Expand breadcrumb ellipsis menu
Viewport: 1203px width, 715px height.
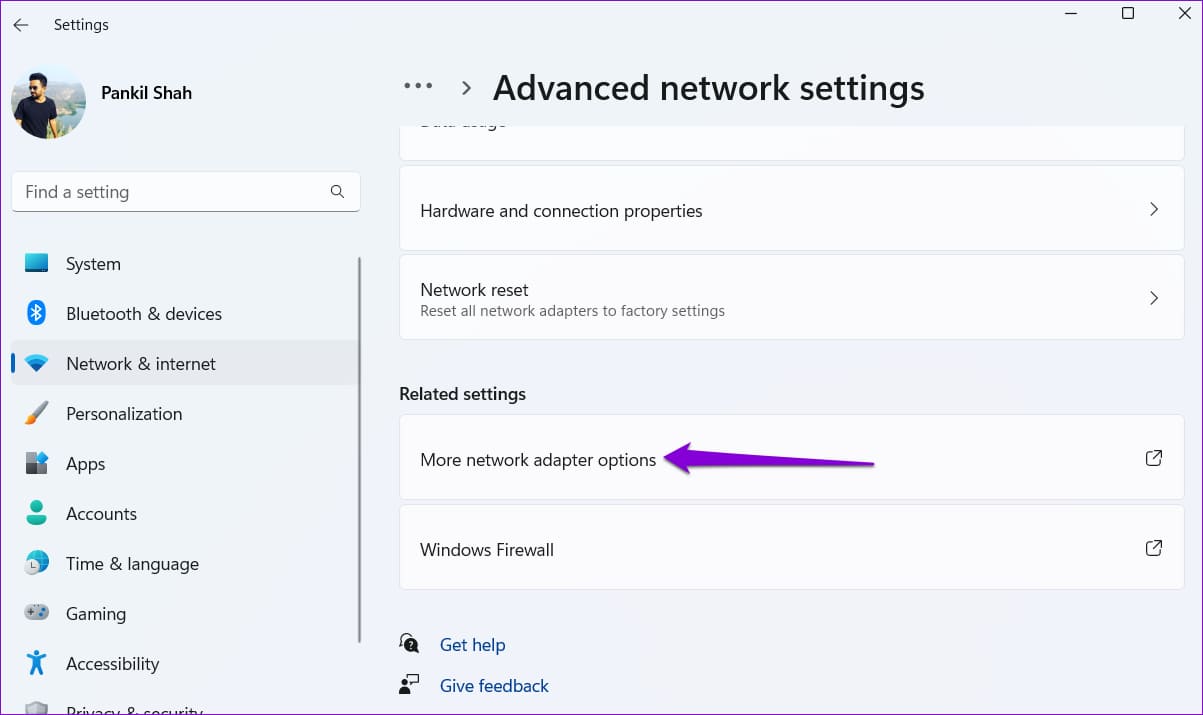418,87
